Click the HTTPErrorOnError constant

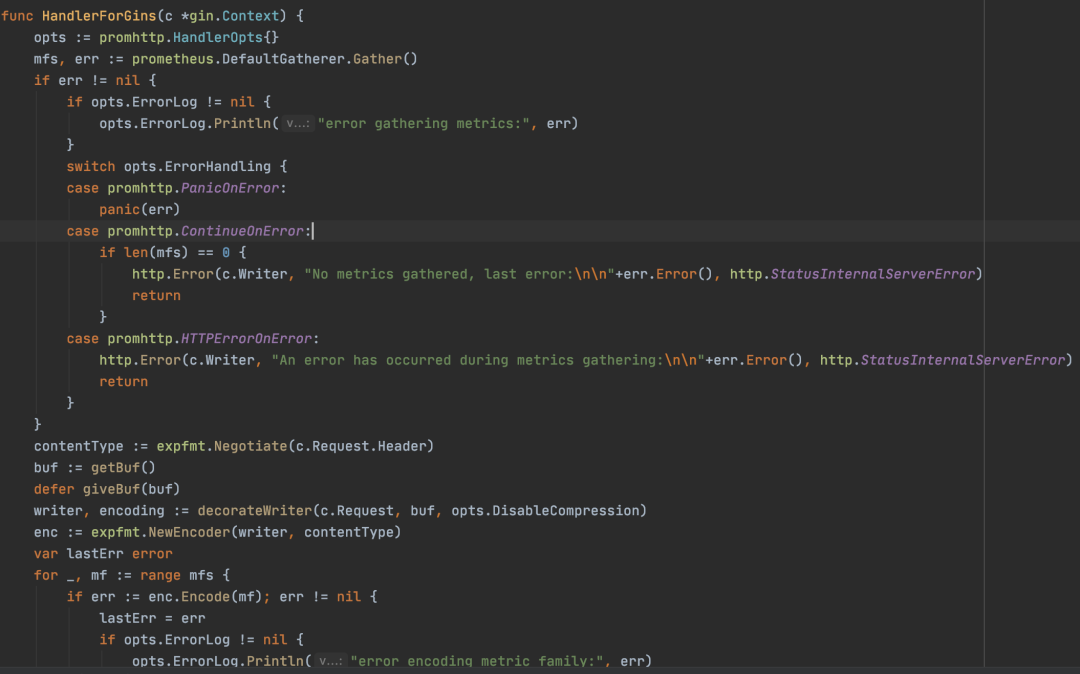pos(247,339)
